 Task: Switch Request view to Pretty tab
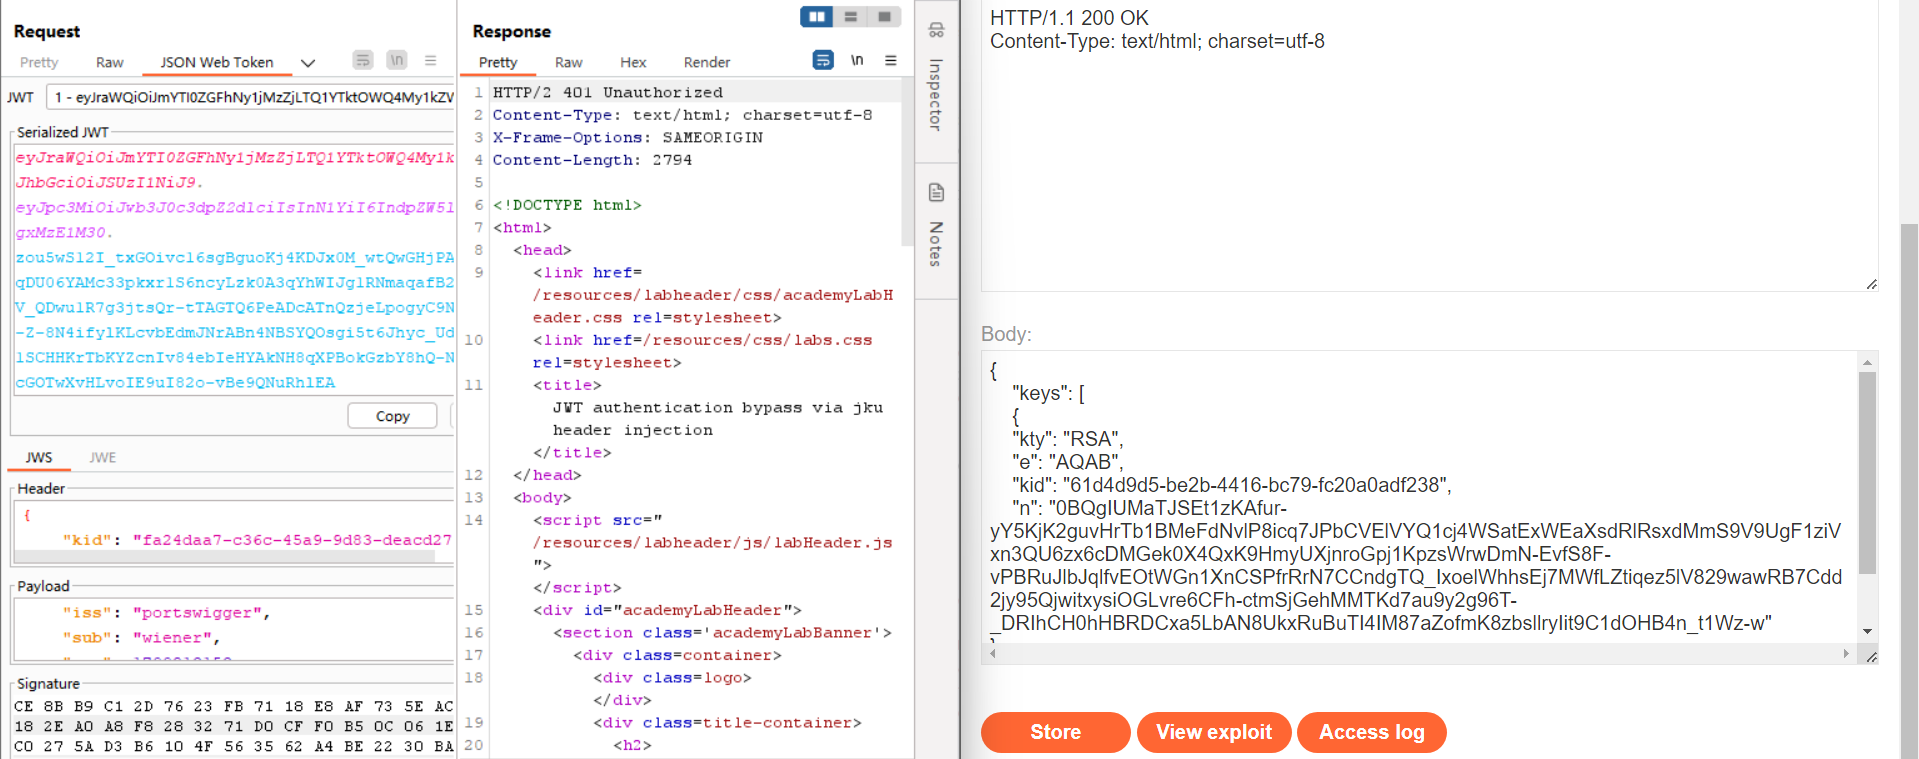pos(39,62)
